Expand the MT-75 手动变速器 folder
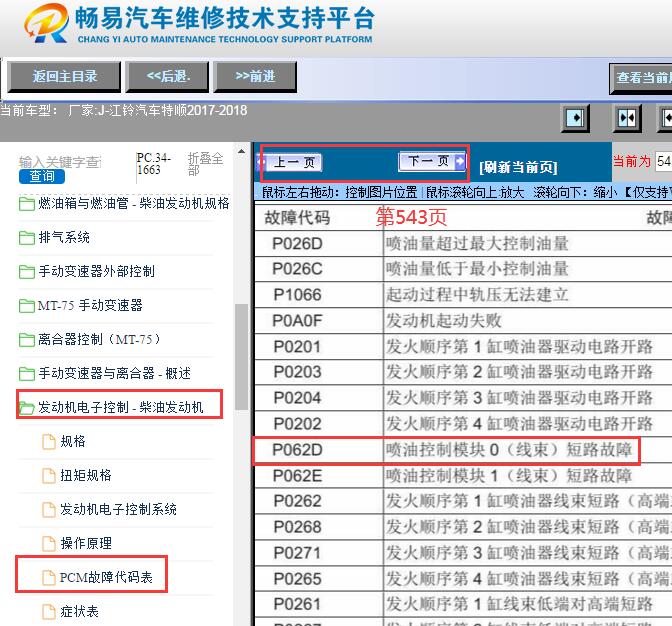 pyautogui.click(x=90, y=305)
